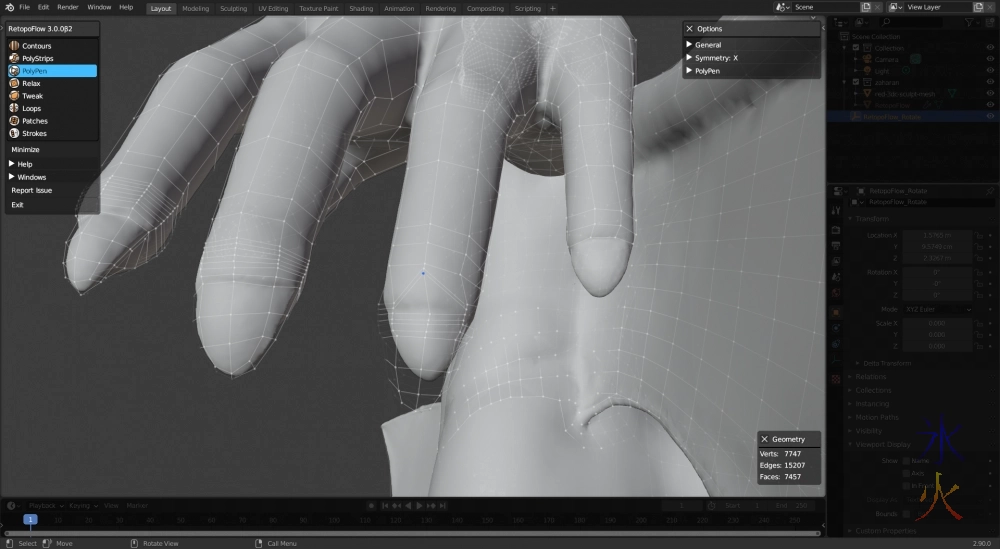Close the Geometry stats panel

click(x=764, y=439)
